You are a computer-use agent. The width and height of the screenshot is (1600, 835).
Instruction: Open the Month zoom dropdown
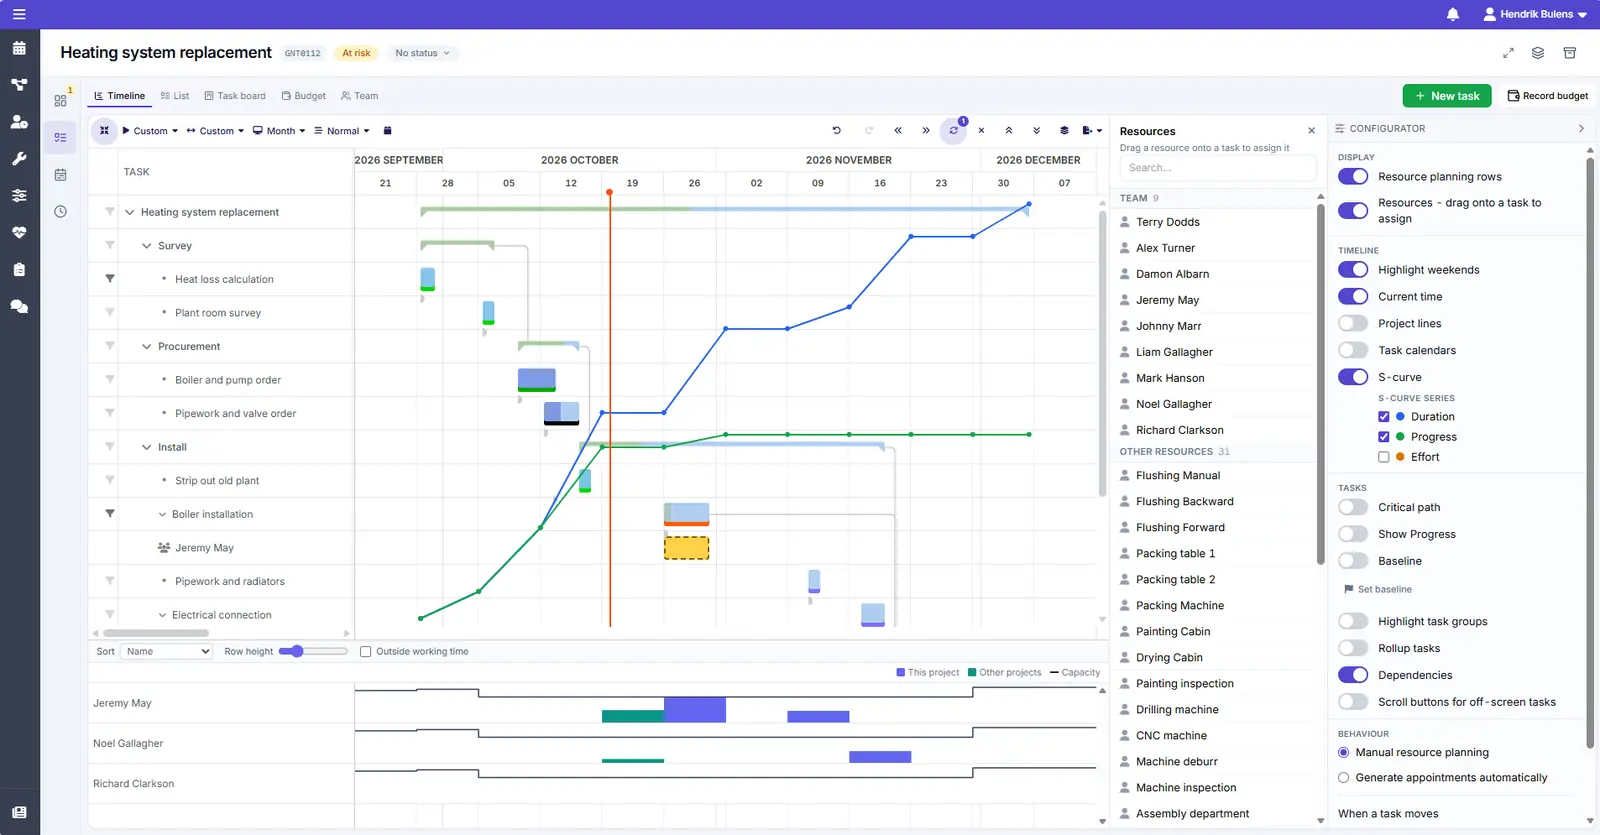tap(279, 130)
